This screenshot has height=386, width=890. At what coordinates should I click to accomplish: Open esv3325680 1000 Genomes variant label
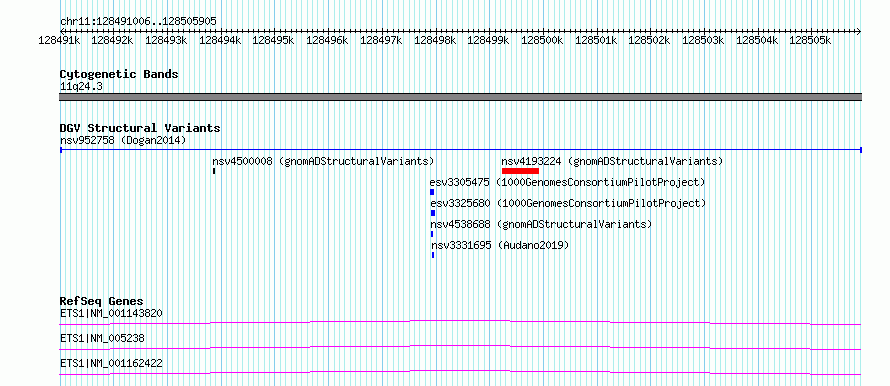click(x=568, y=203)
